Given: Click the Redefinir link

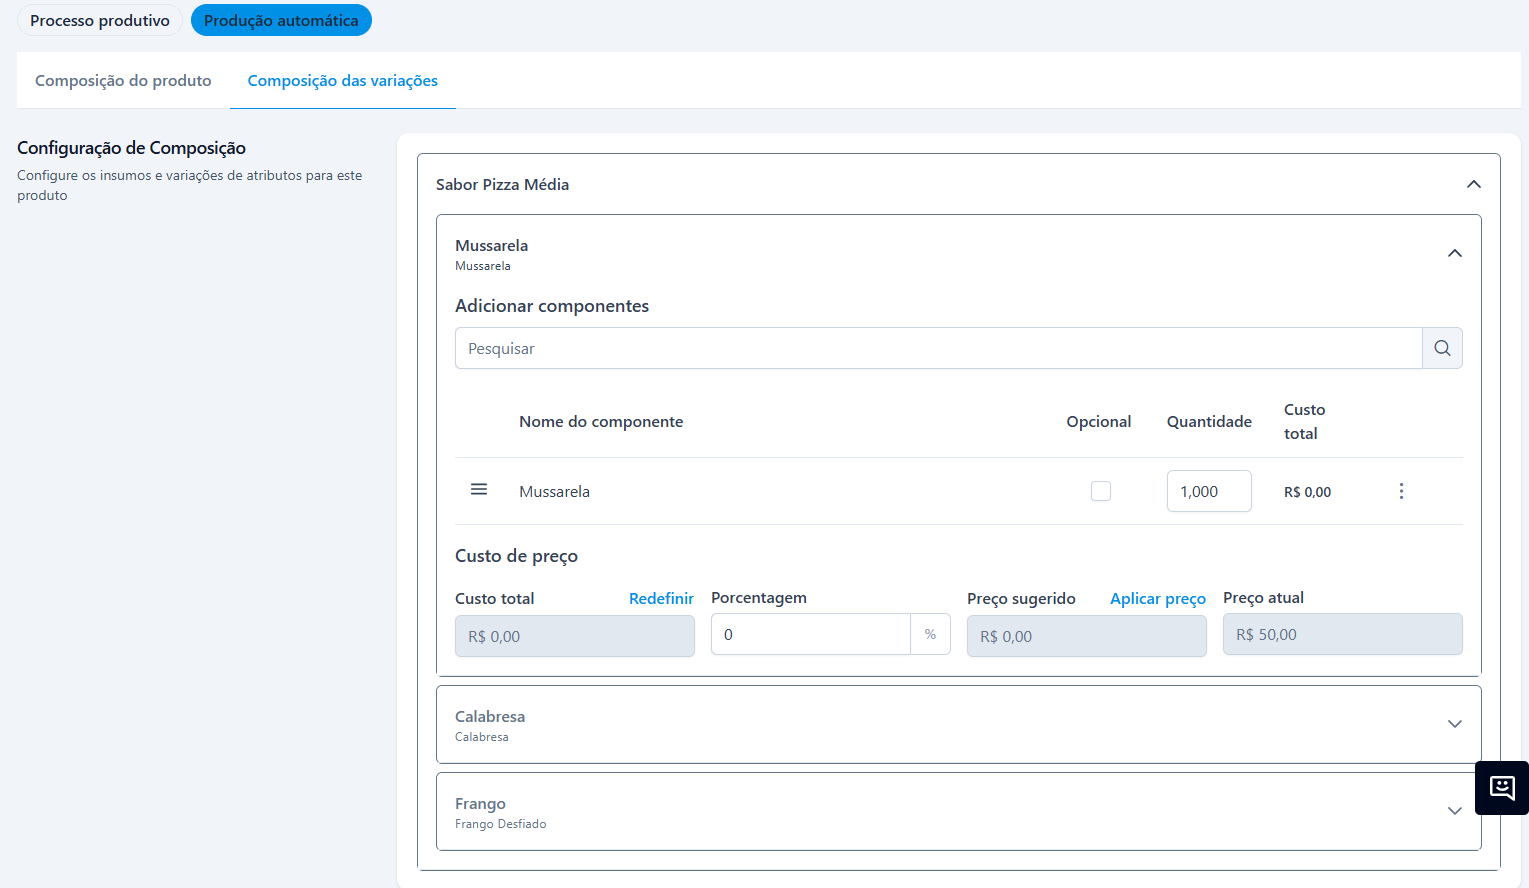Looking at the screenshot, I should pyautogui.click(x=661, y=598).
